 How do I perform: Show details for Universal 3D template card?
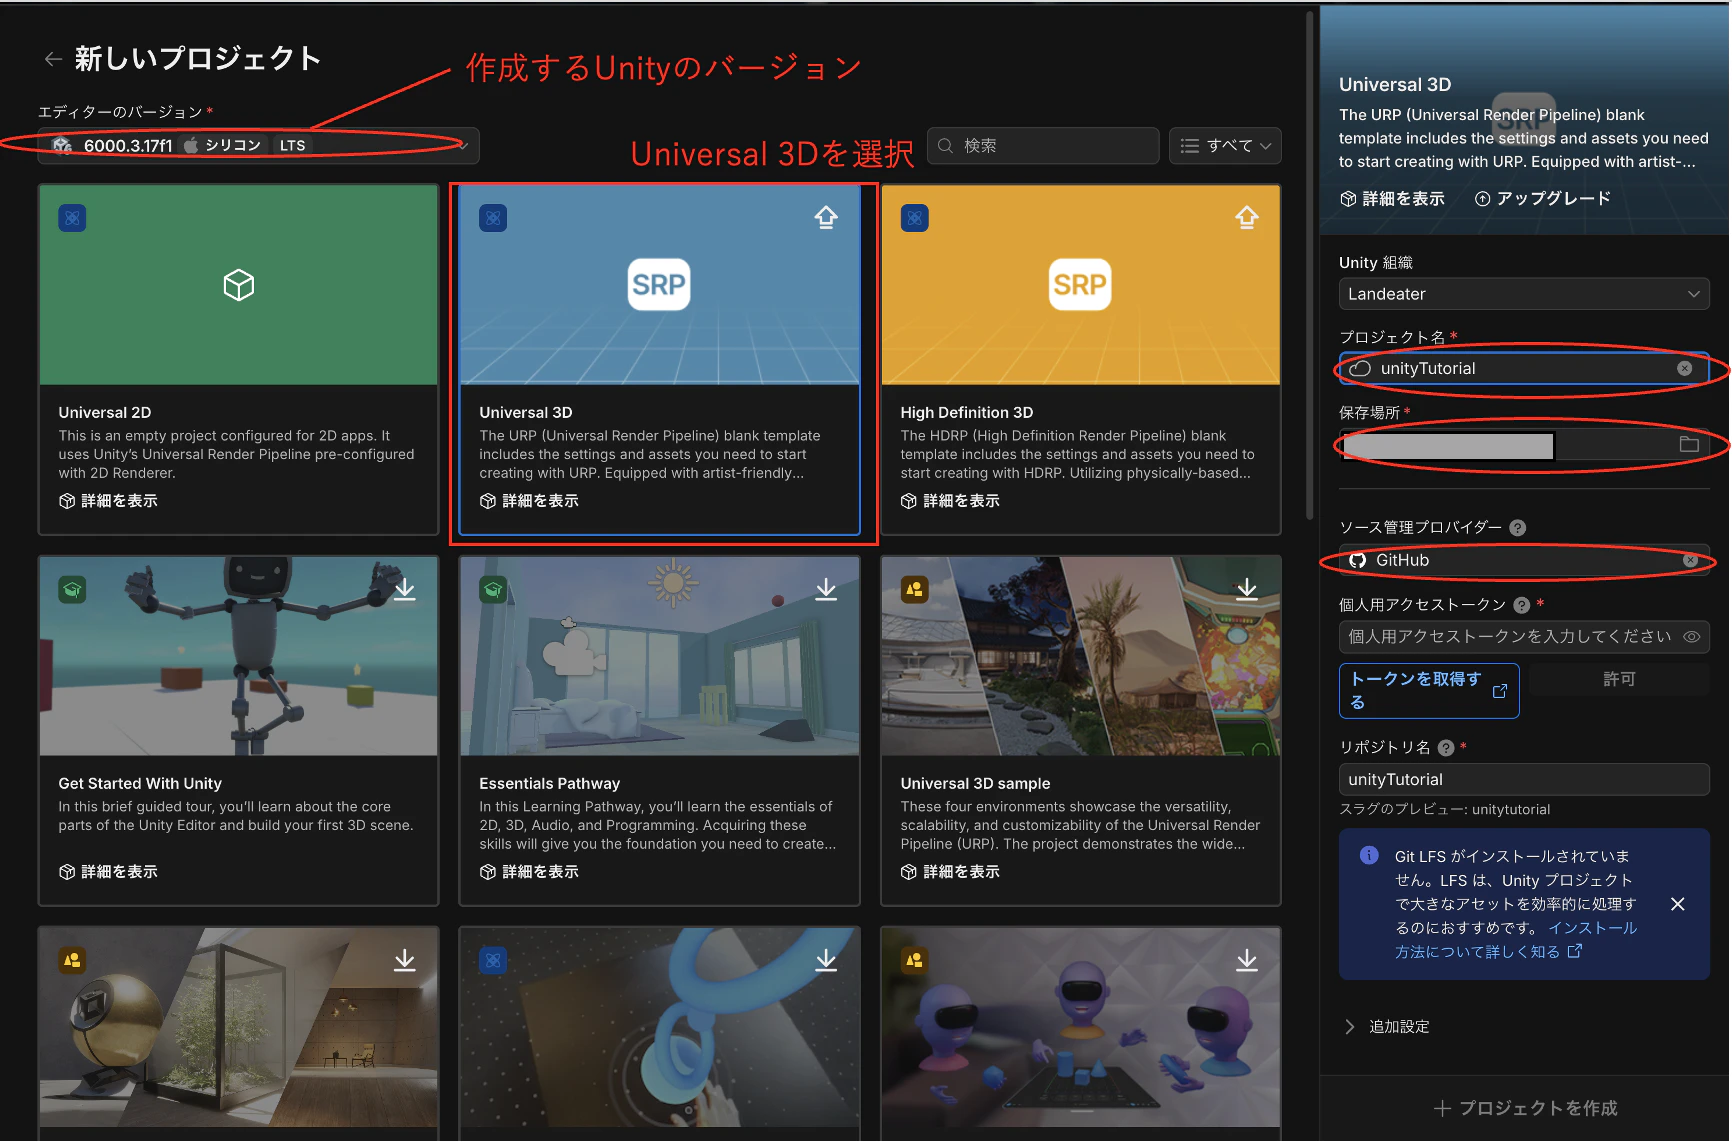pyautogui.click(x=529, y=501)
